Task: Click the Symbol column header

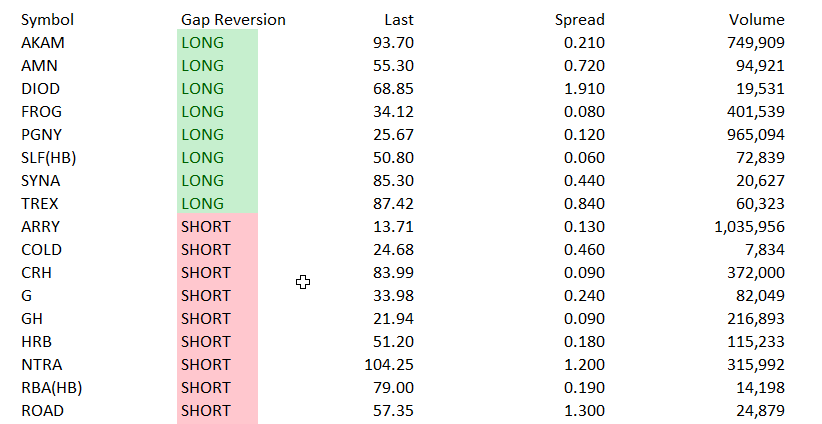Action: (x=47, y=20)
